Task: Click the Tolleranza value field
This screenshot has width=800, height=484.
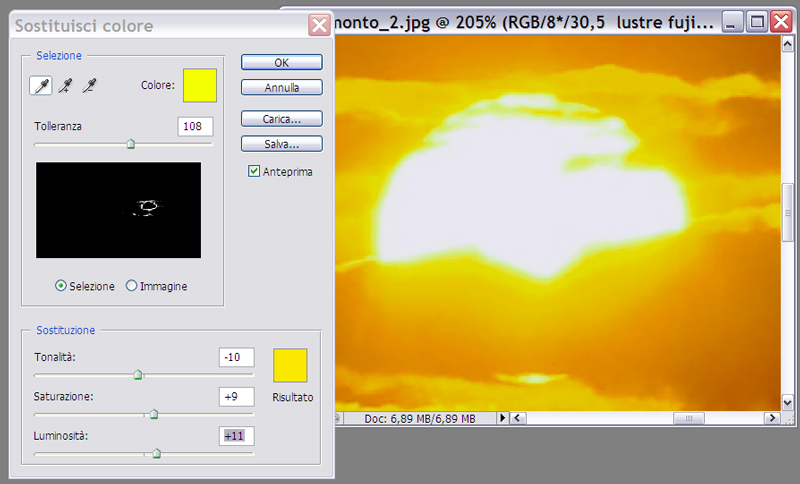Action: coord(195,126)
